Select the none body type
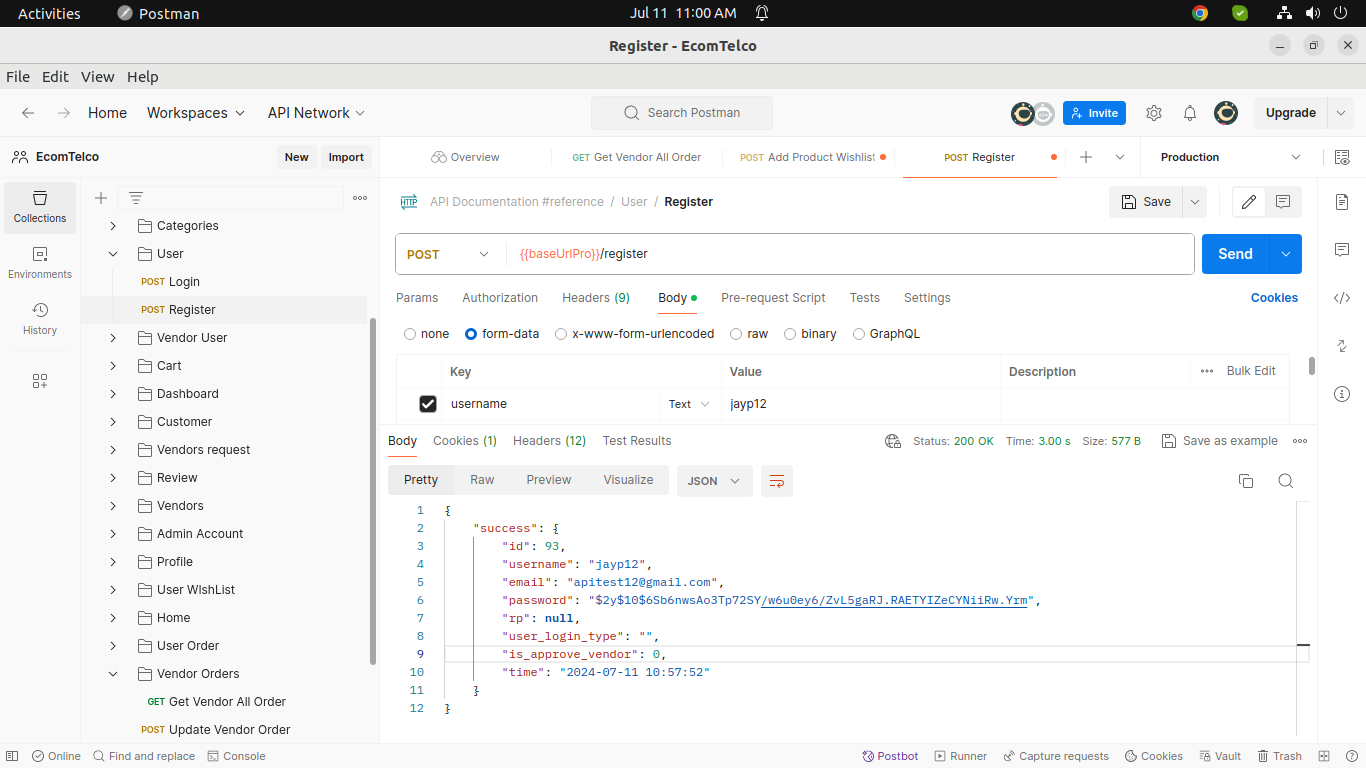Image resolution: width=1366 pixels, height=768 pixels. click(x=427, y=334)
